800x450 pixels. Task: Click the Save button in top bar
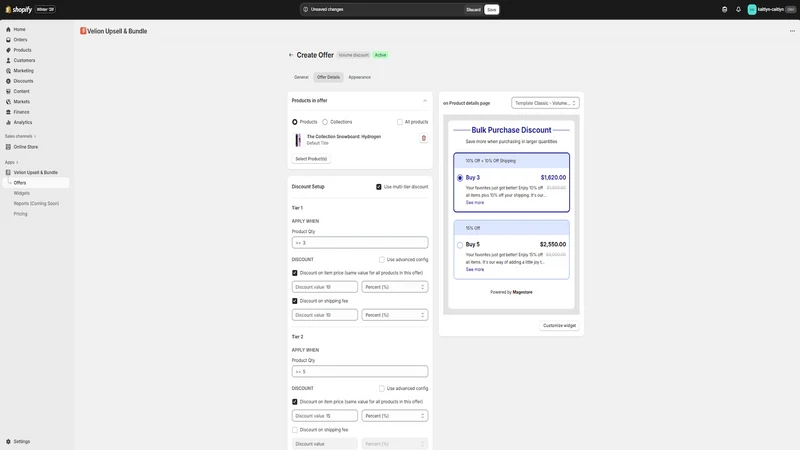click(x=491, y=10)
